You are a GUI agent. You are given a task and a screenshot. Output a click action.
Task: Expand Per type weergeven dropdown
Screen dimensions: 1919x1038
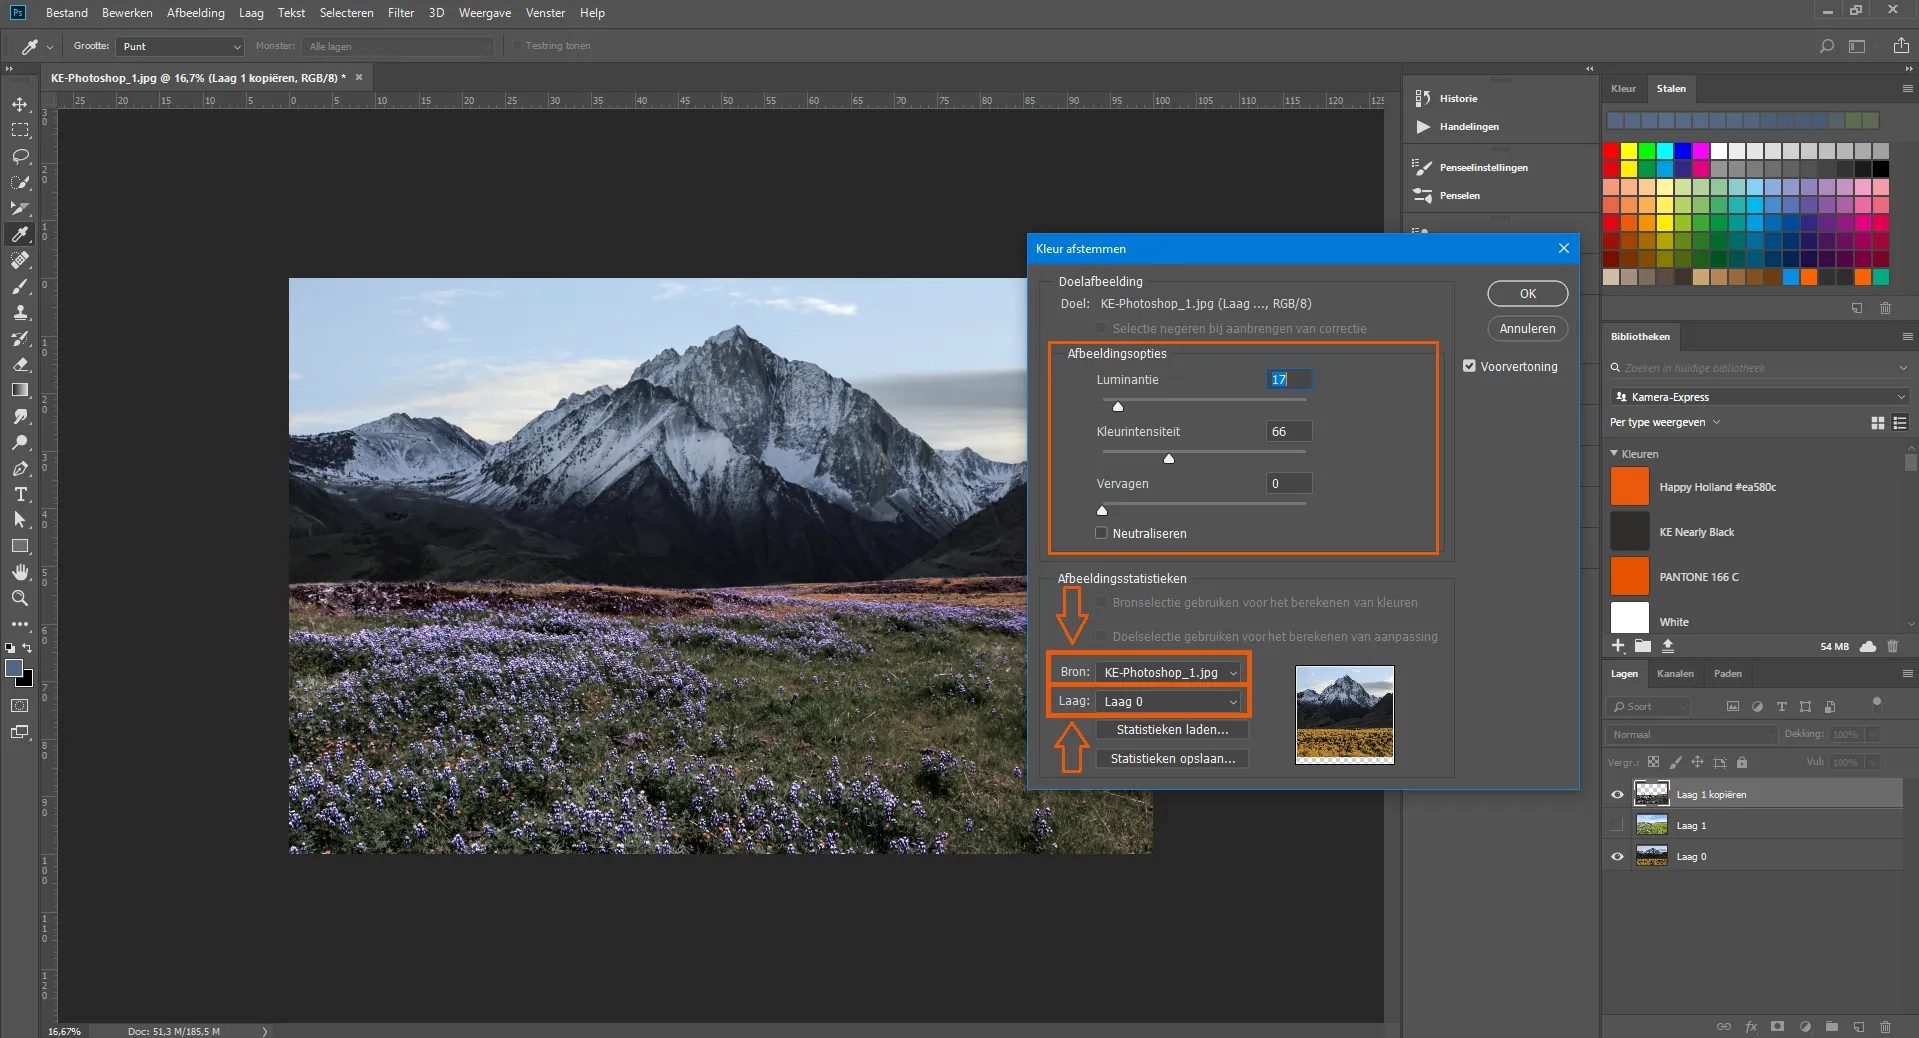pyautogui.click(x=1665, y=422)
